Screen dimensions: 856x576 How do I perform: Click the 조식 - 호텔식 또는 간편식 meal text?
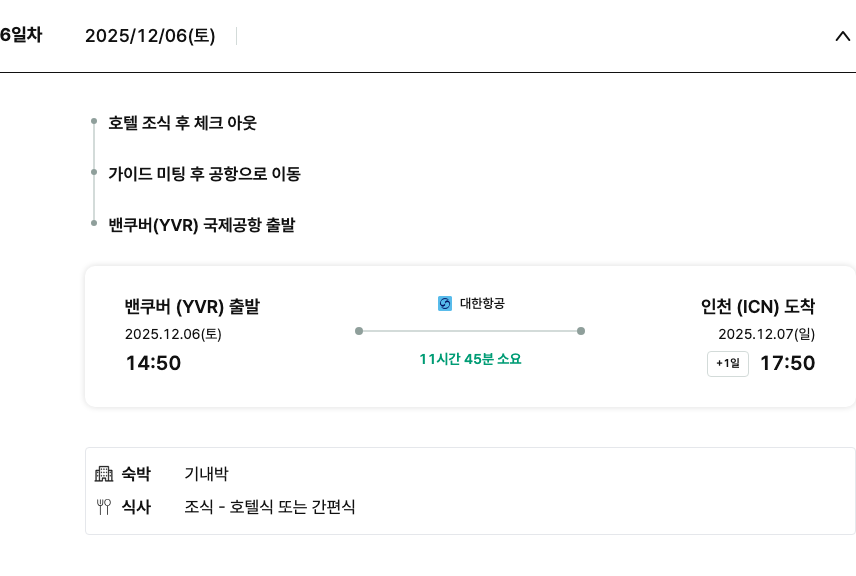pyautogui.click(x=270, y=507)
